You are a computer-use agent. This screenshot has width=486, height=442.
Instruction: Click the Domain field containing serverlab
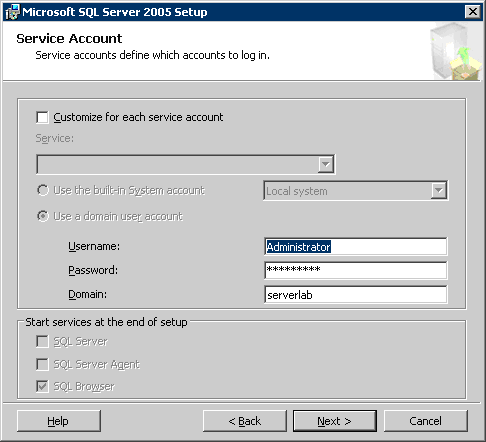356,294
